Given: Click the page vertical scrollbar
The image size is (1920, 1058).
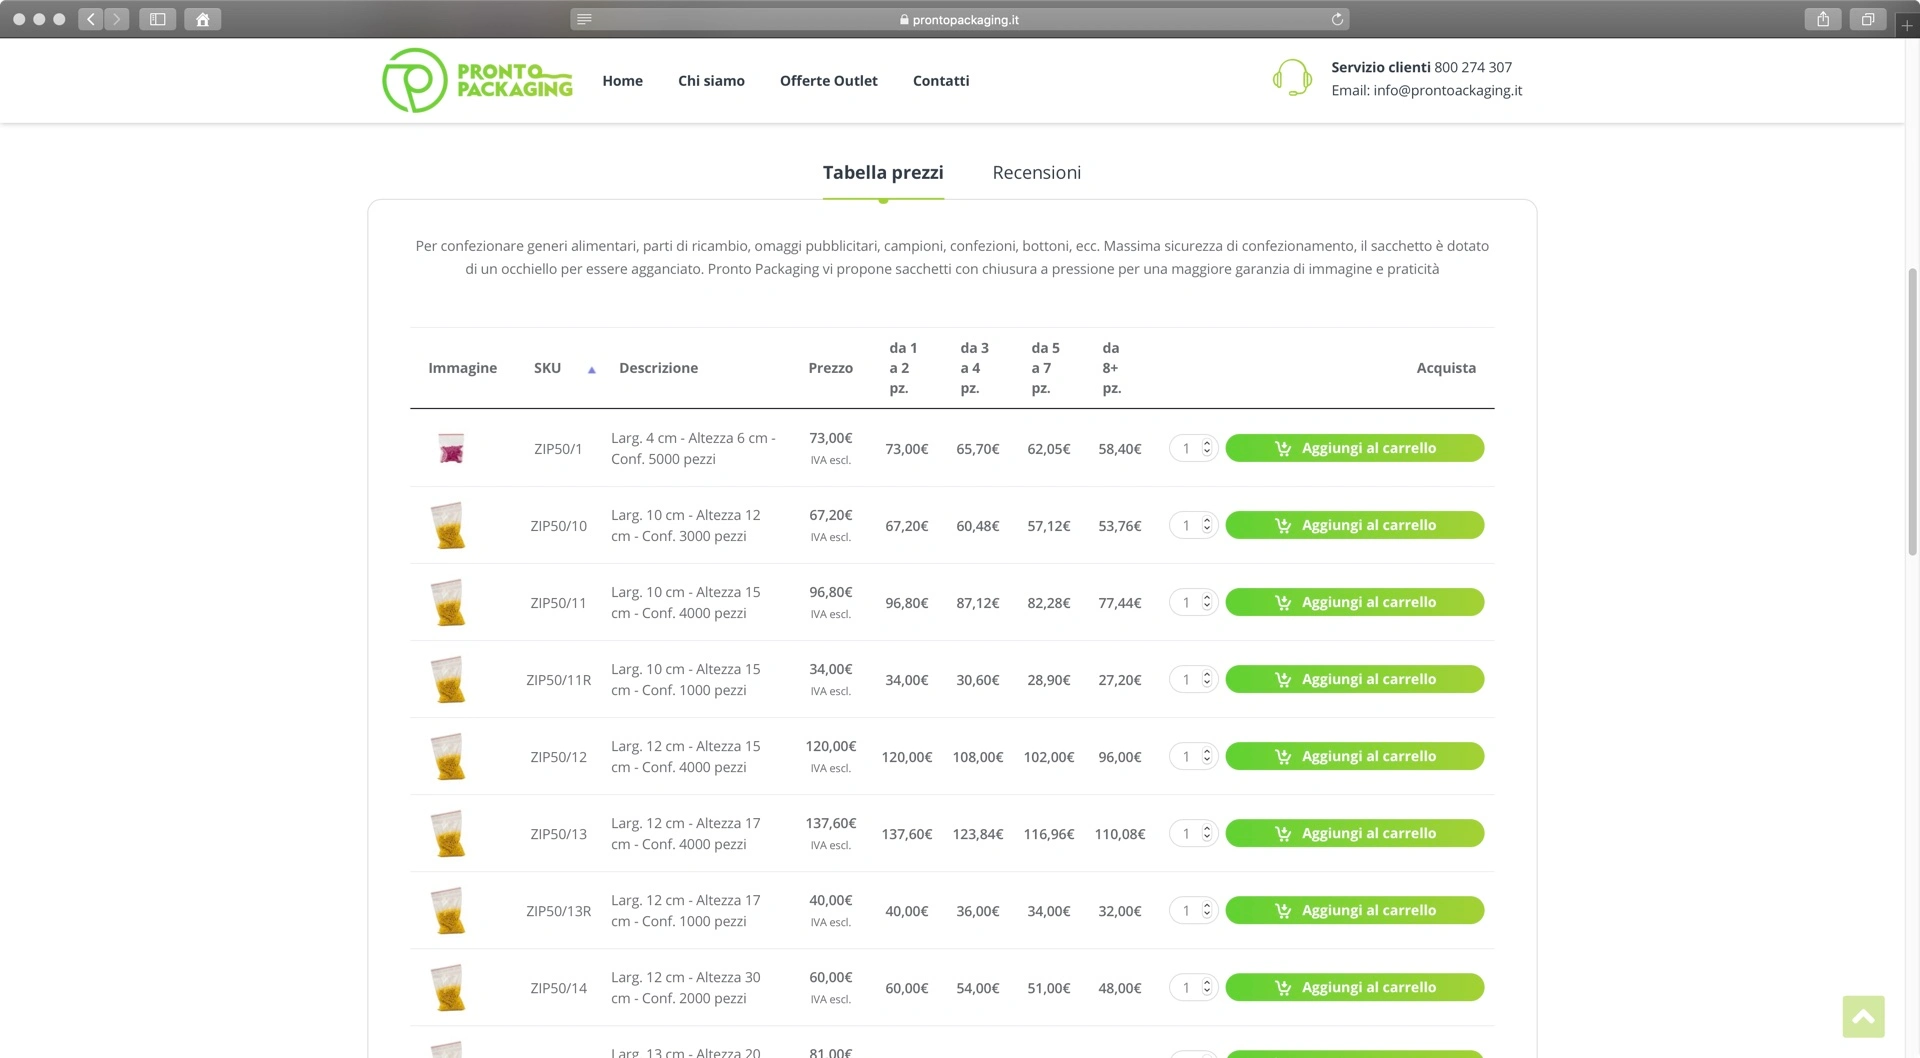Looking at the screenshot, I should tap(1912, 410).
